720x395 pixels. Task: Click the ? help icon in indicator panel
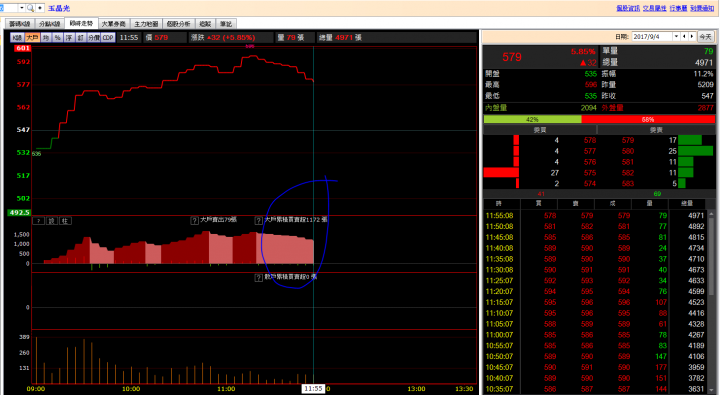click(39, 221)
